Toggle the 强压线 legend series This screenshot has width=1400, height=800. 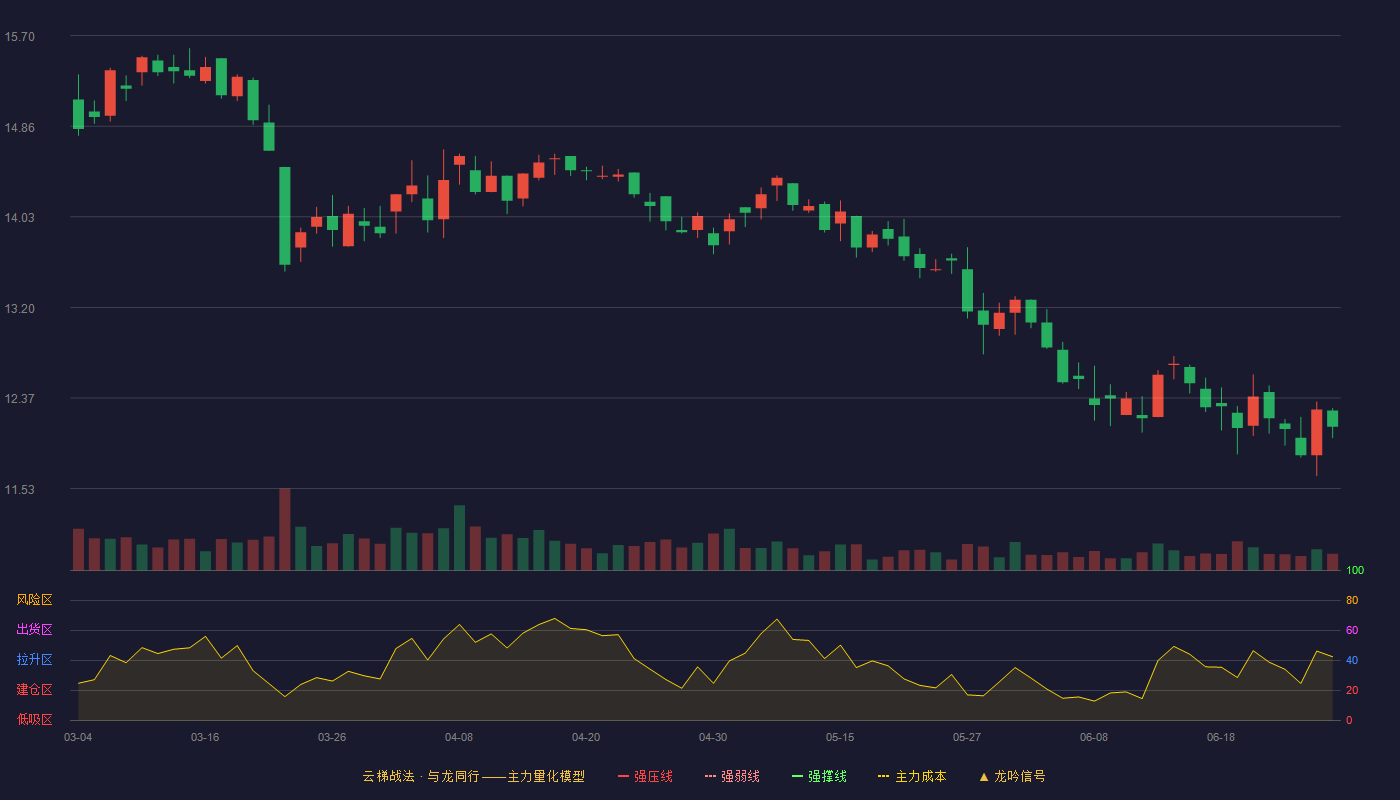[x=645, y=776]
